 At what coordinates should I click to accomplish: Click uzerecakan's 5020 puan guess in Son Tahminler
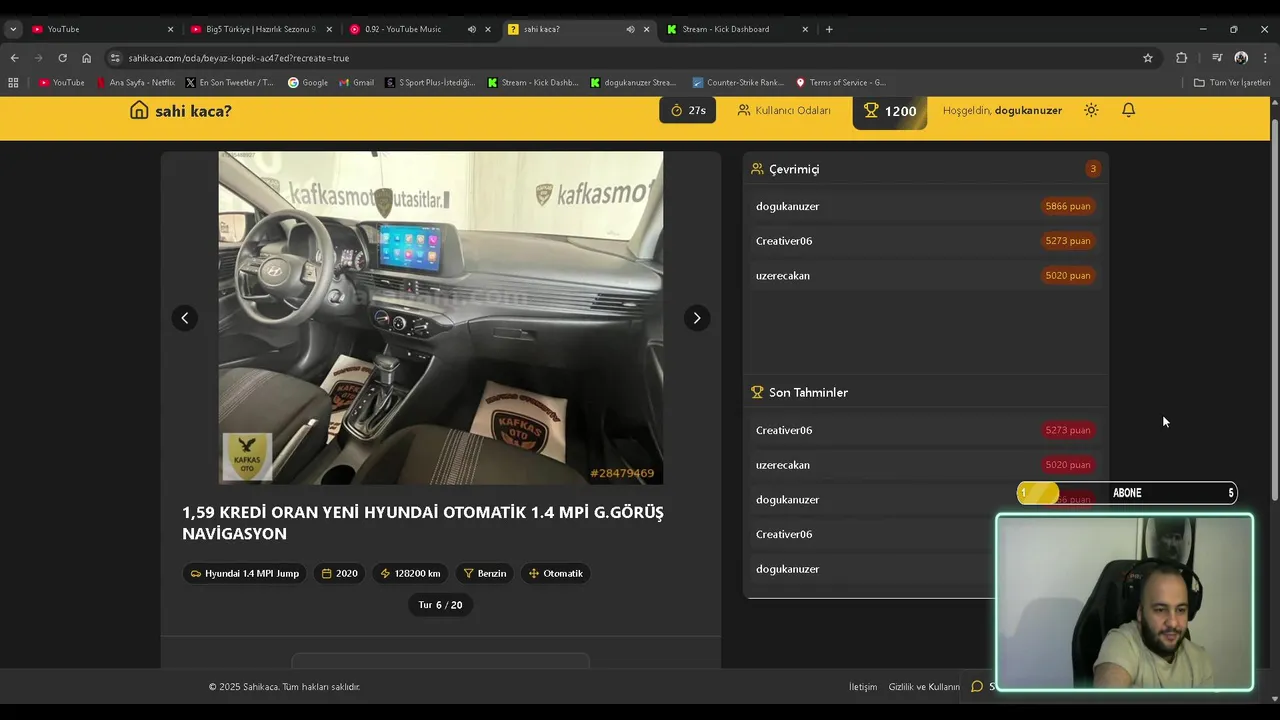1067,465
